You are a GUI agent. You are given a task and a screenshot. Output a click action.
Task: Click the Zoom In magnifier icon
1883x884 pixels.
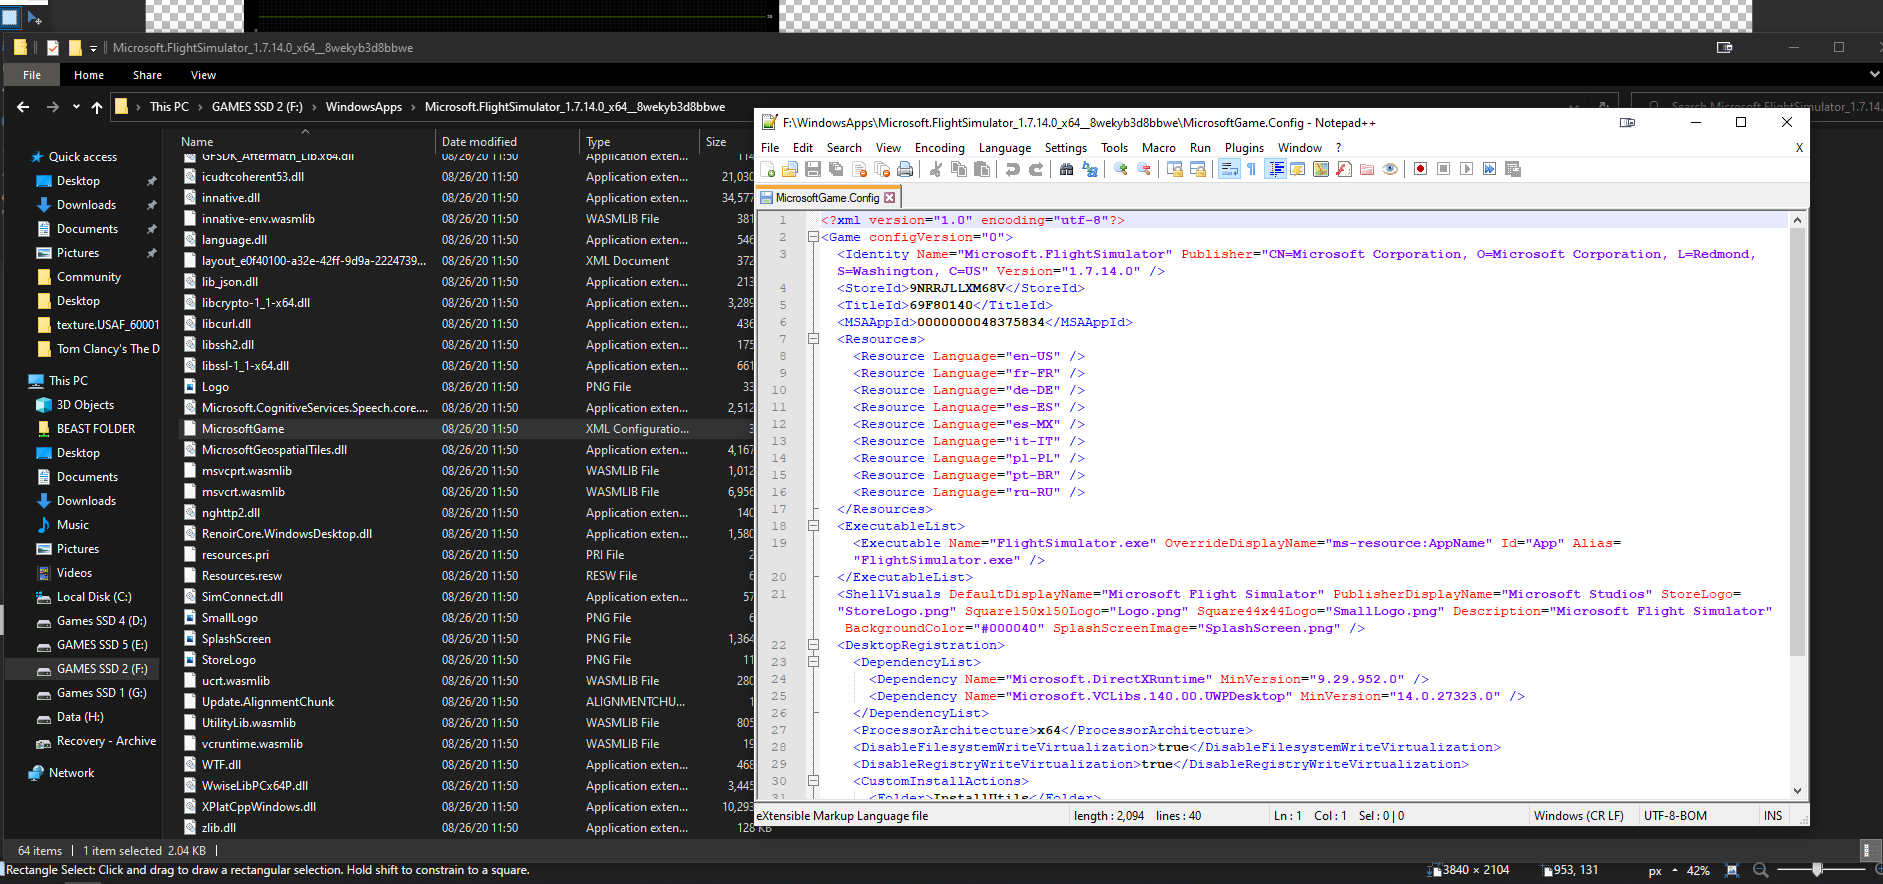[x=1121, y=169]
